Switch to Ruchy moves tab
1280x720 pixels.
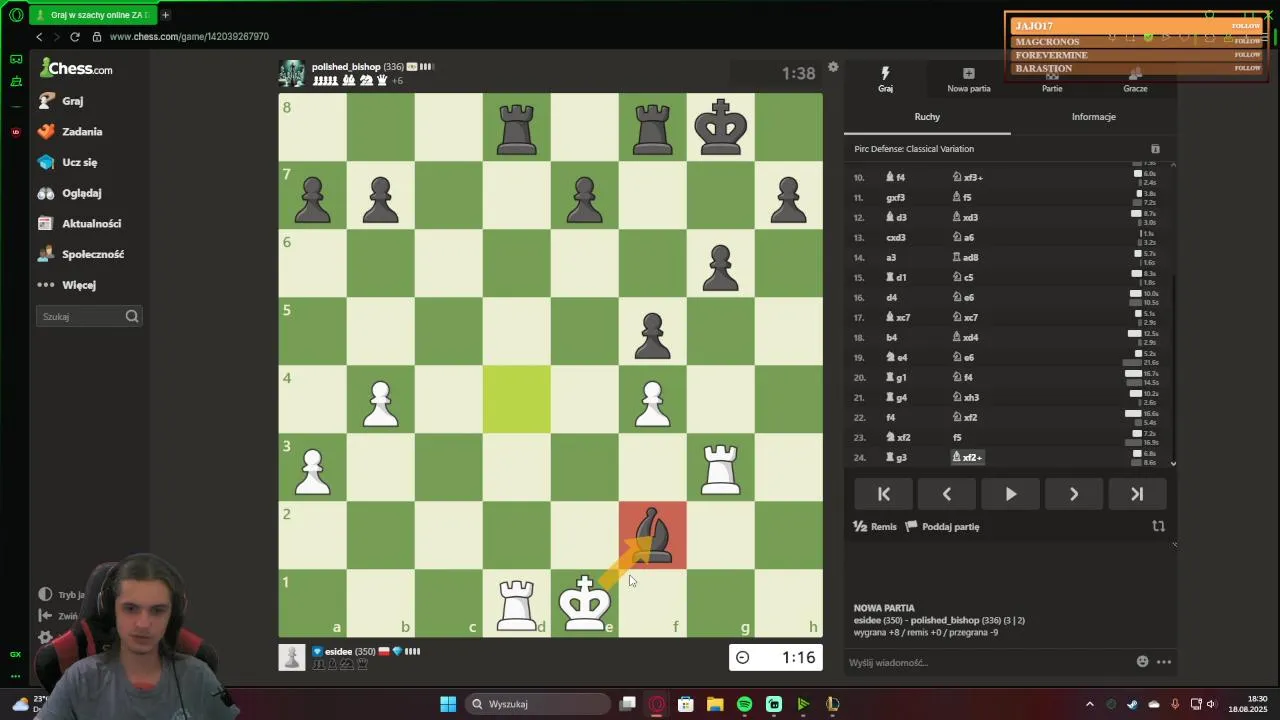tap(927, 117)
